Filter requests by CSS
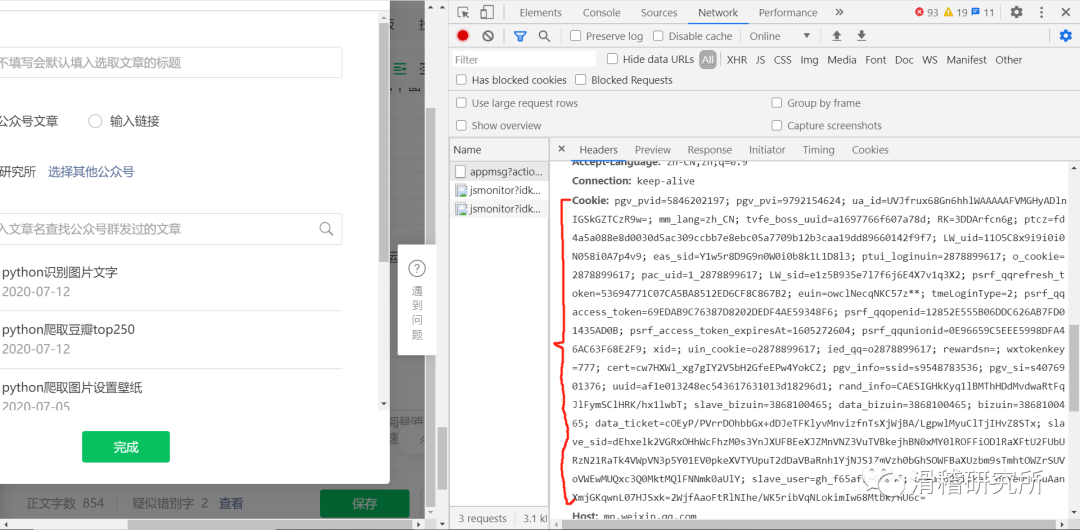Screen dimensions: 1080x530 [x=782, y=60]
